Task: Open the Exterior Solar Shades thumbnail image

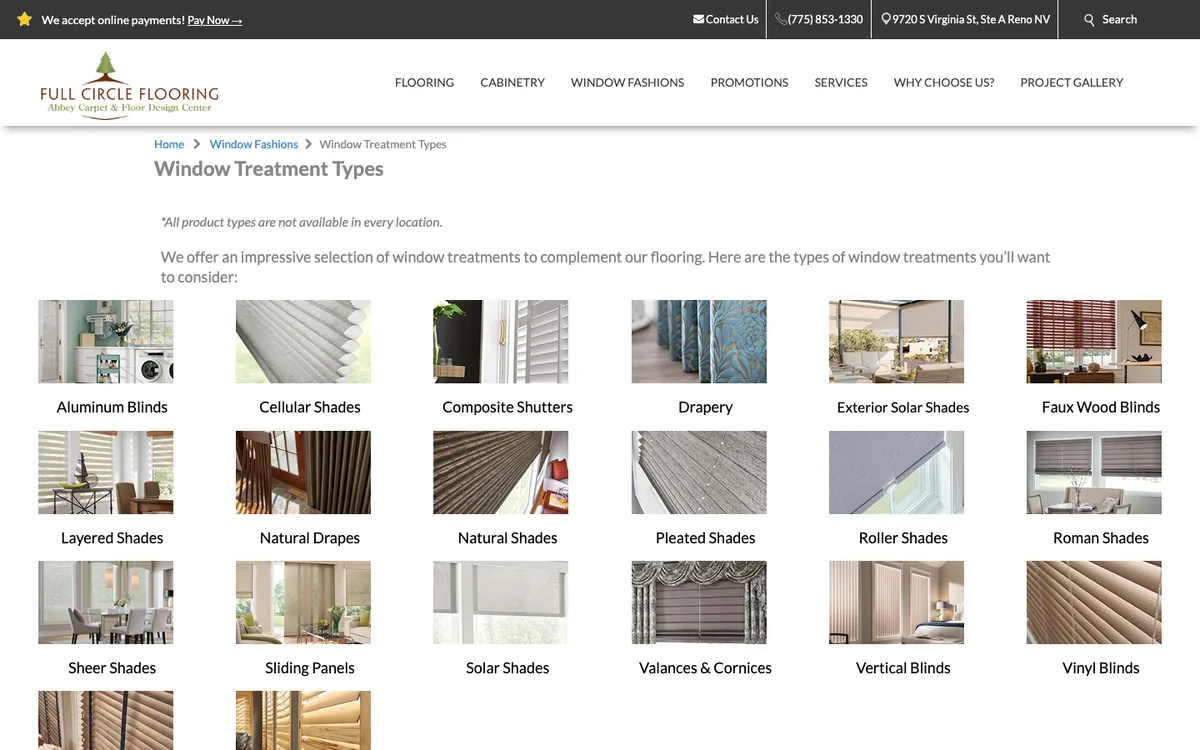Action: [897, 341]
